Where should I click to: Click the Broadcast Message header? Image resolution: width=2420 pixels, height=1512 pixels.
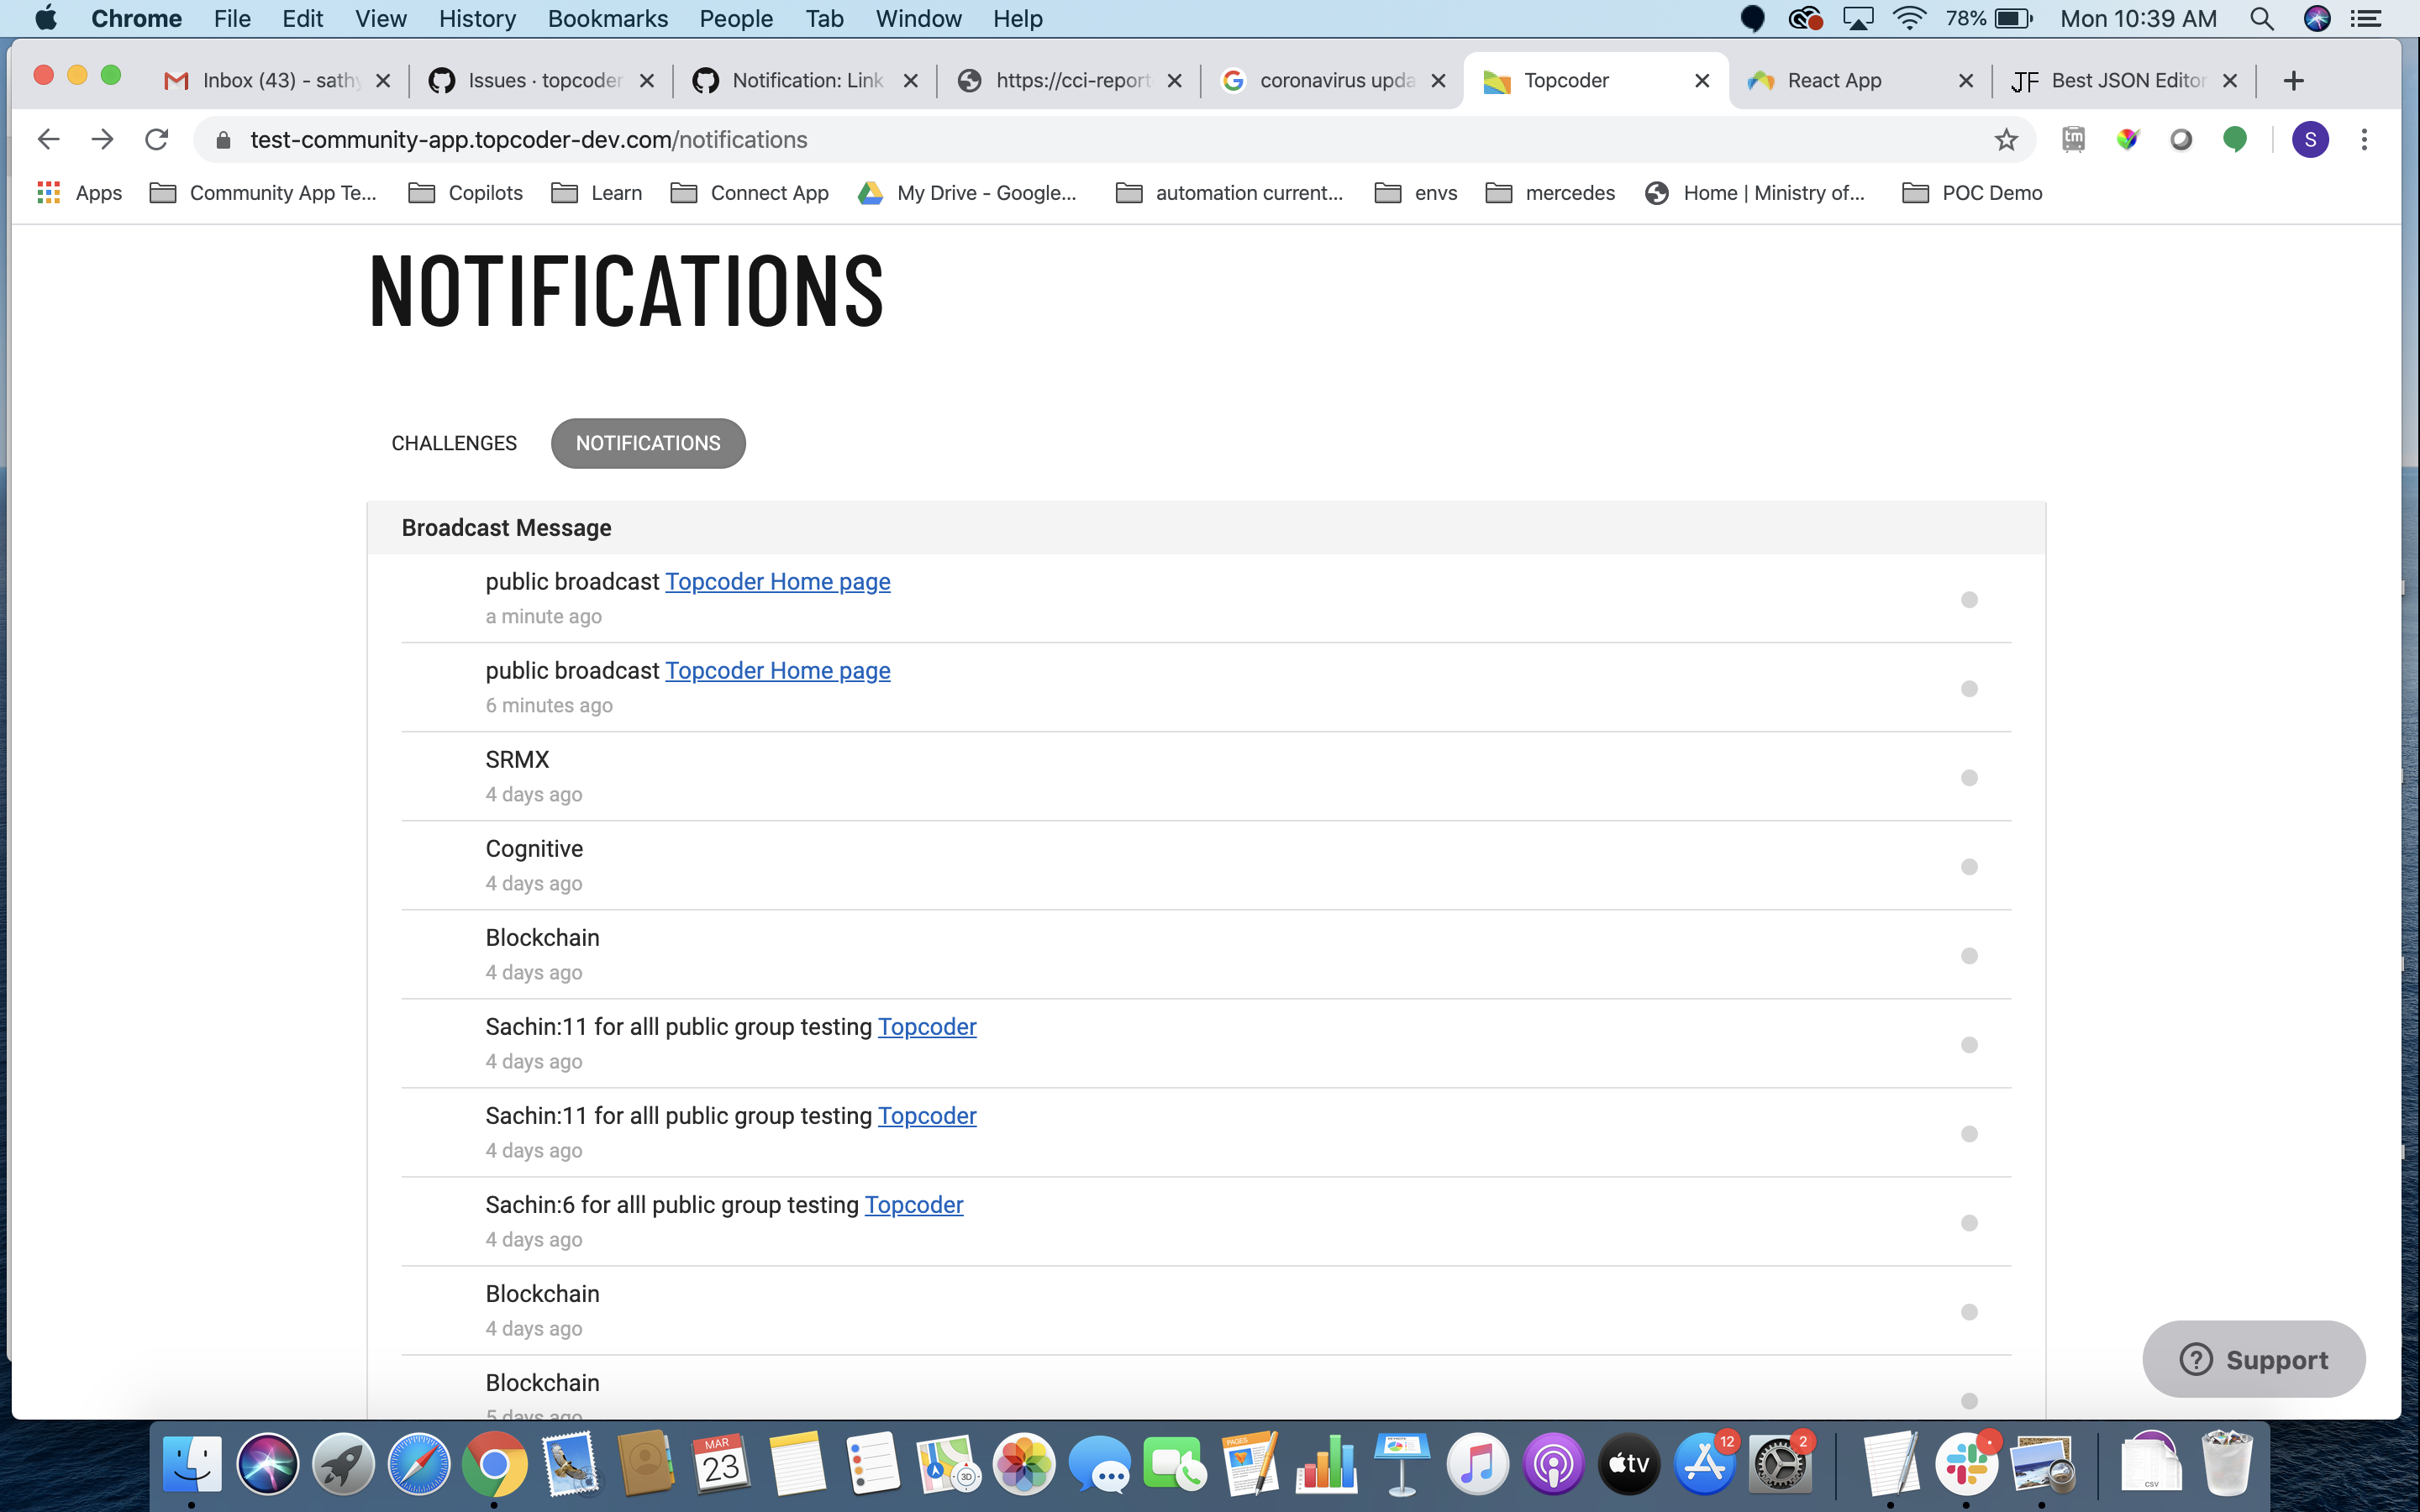coord(506,527)
